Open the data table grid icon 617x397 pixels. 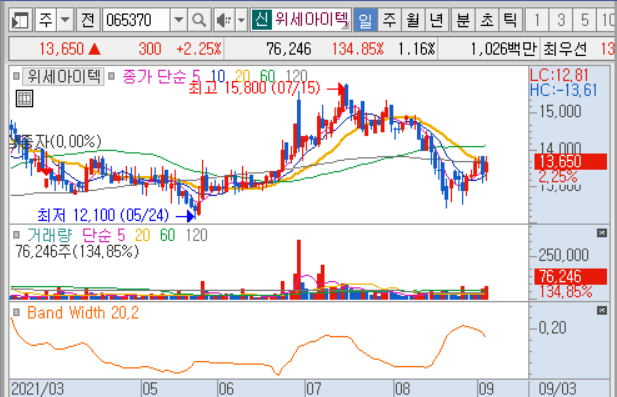[x=24, y=98]
